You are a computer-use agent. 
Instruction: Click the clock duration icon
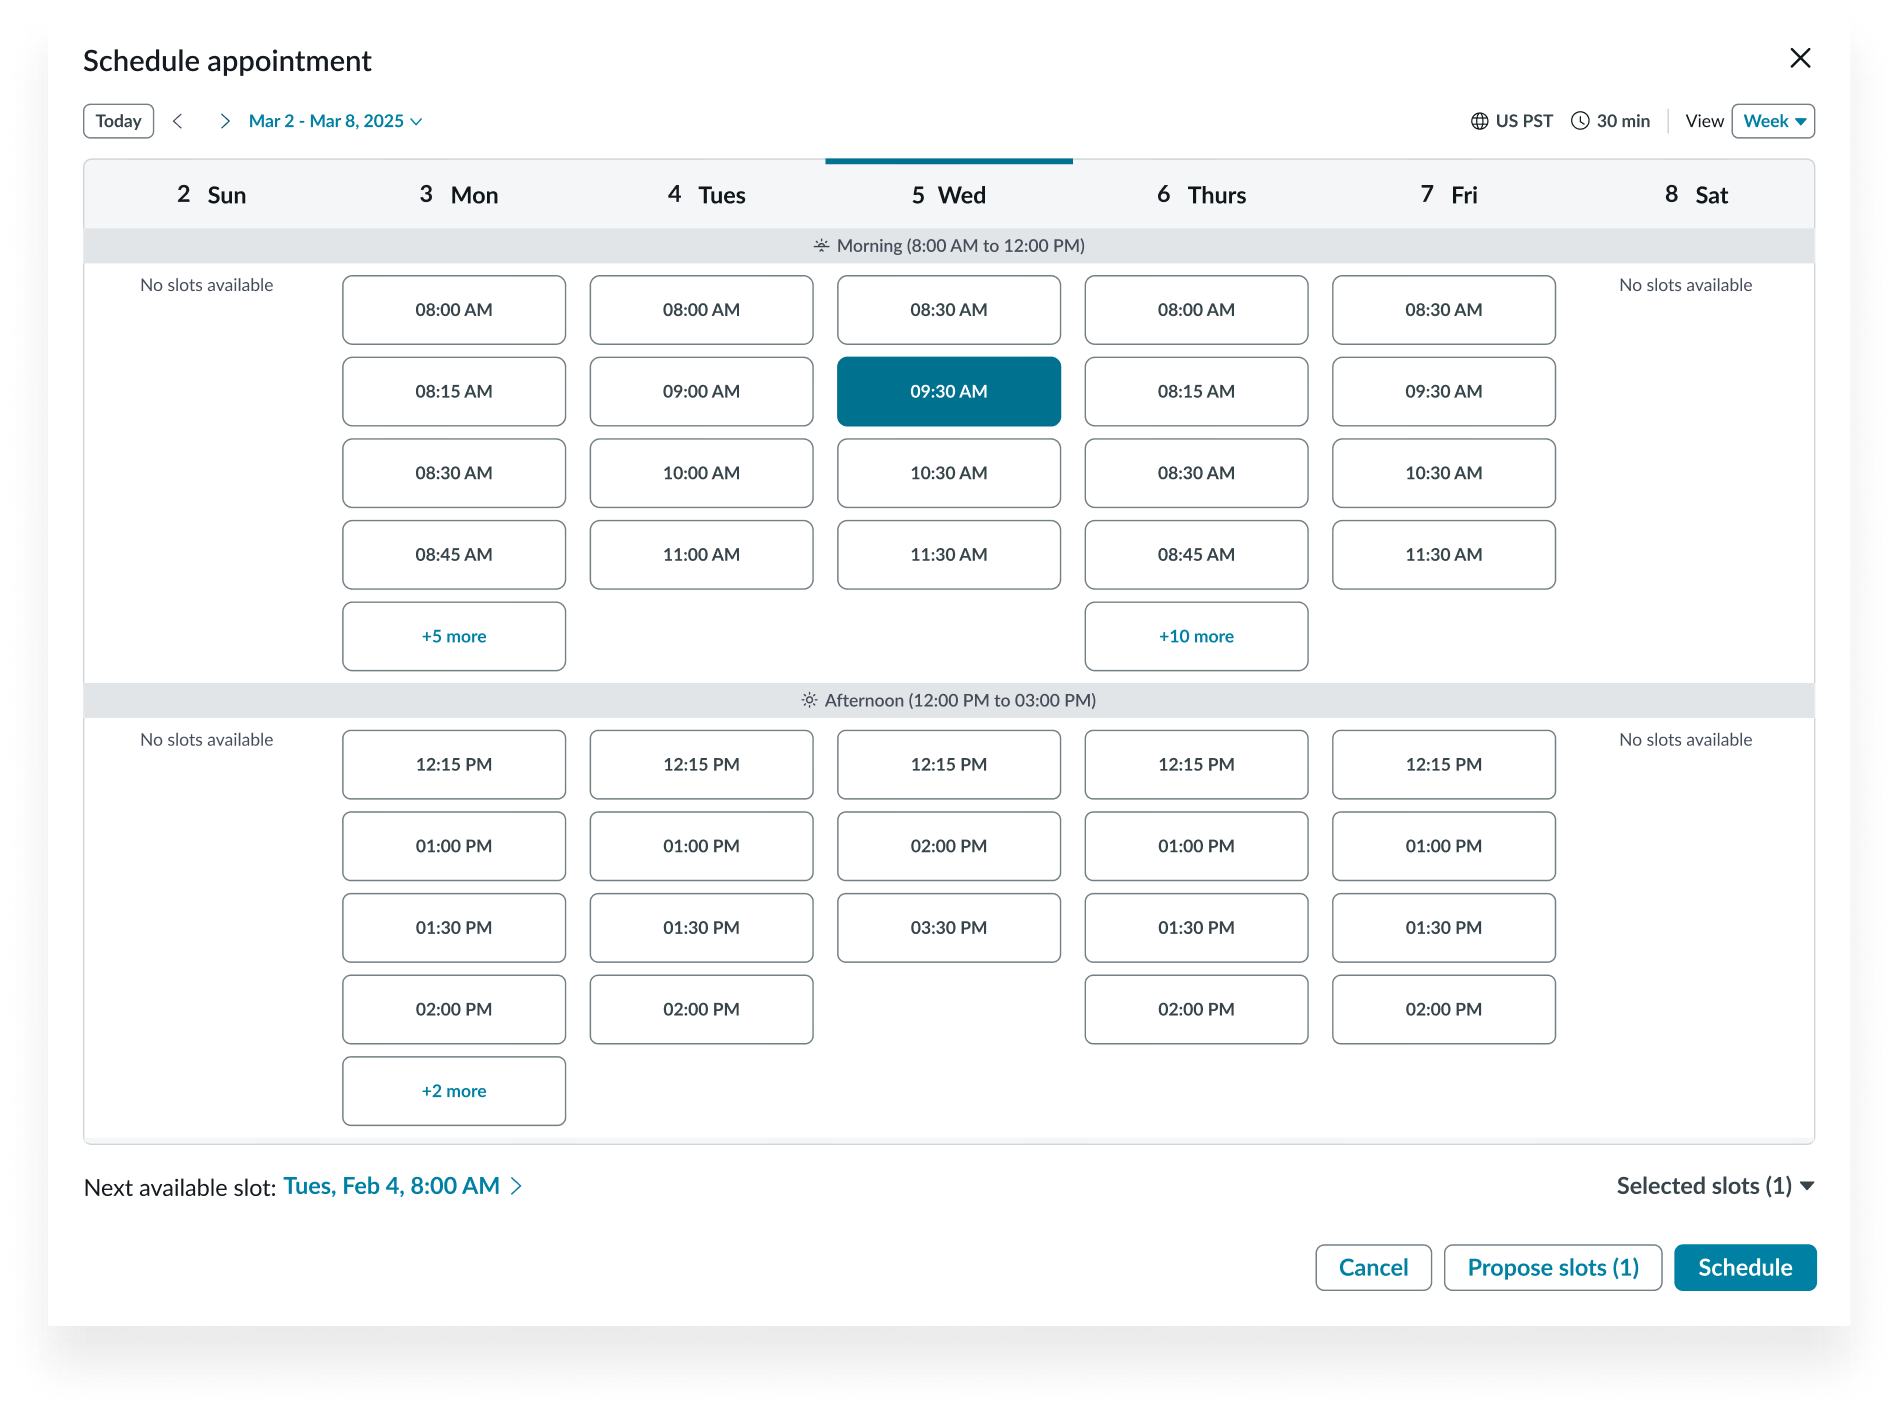coord(1580,121)
